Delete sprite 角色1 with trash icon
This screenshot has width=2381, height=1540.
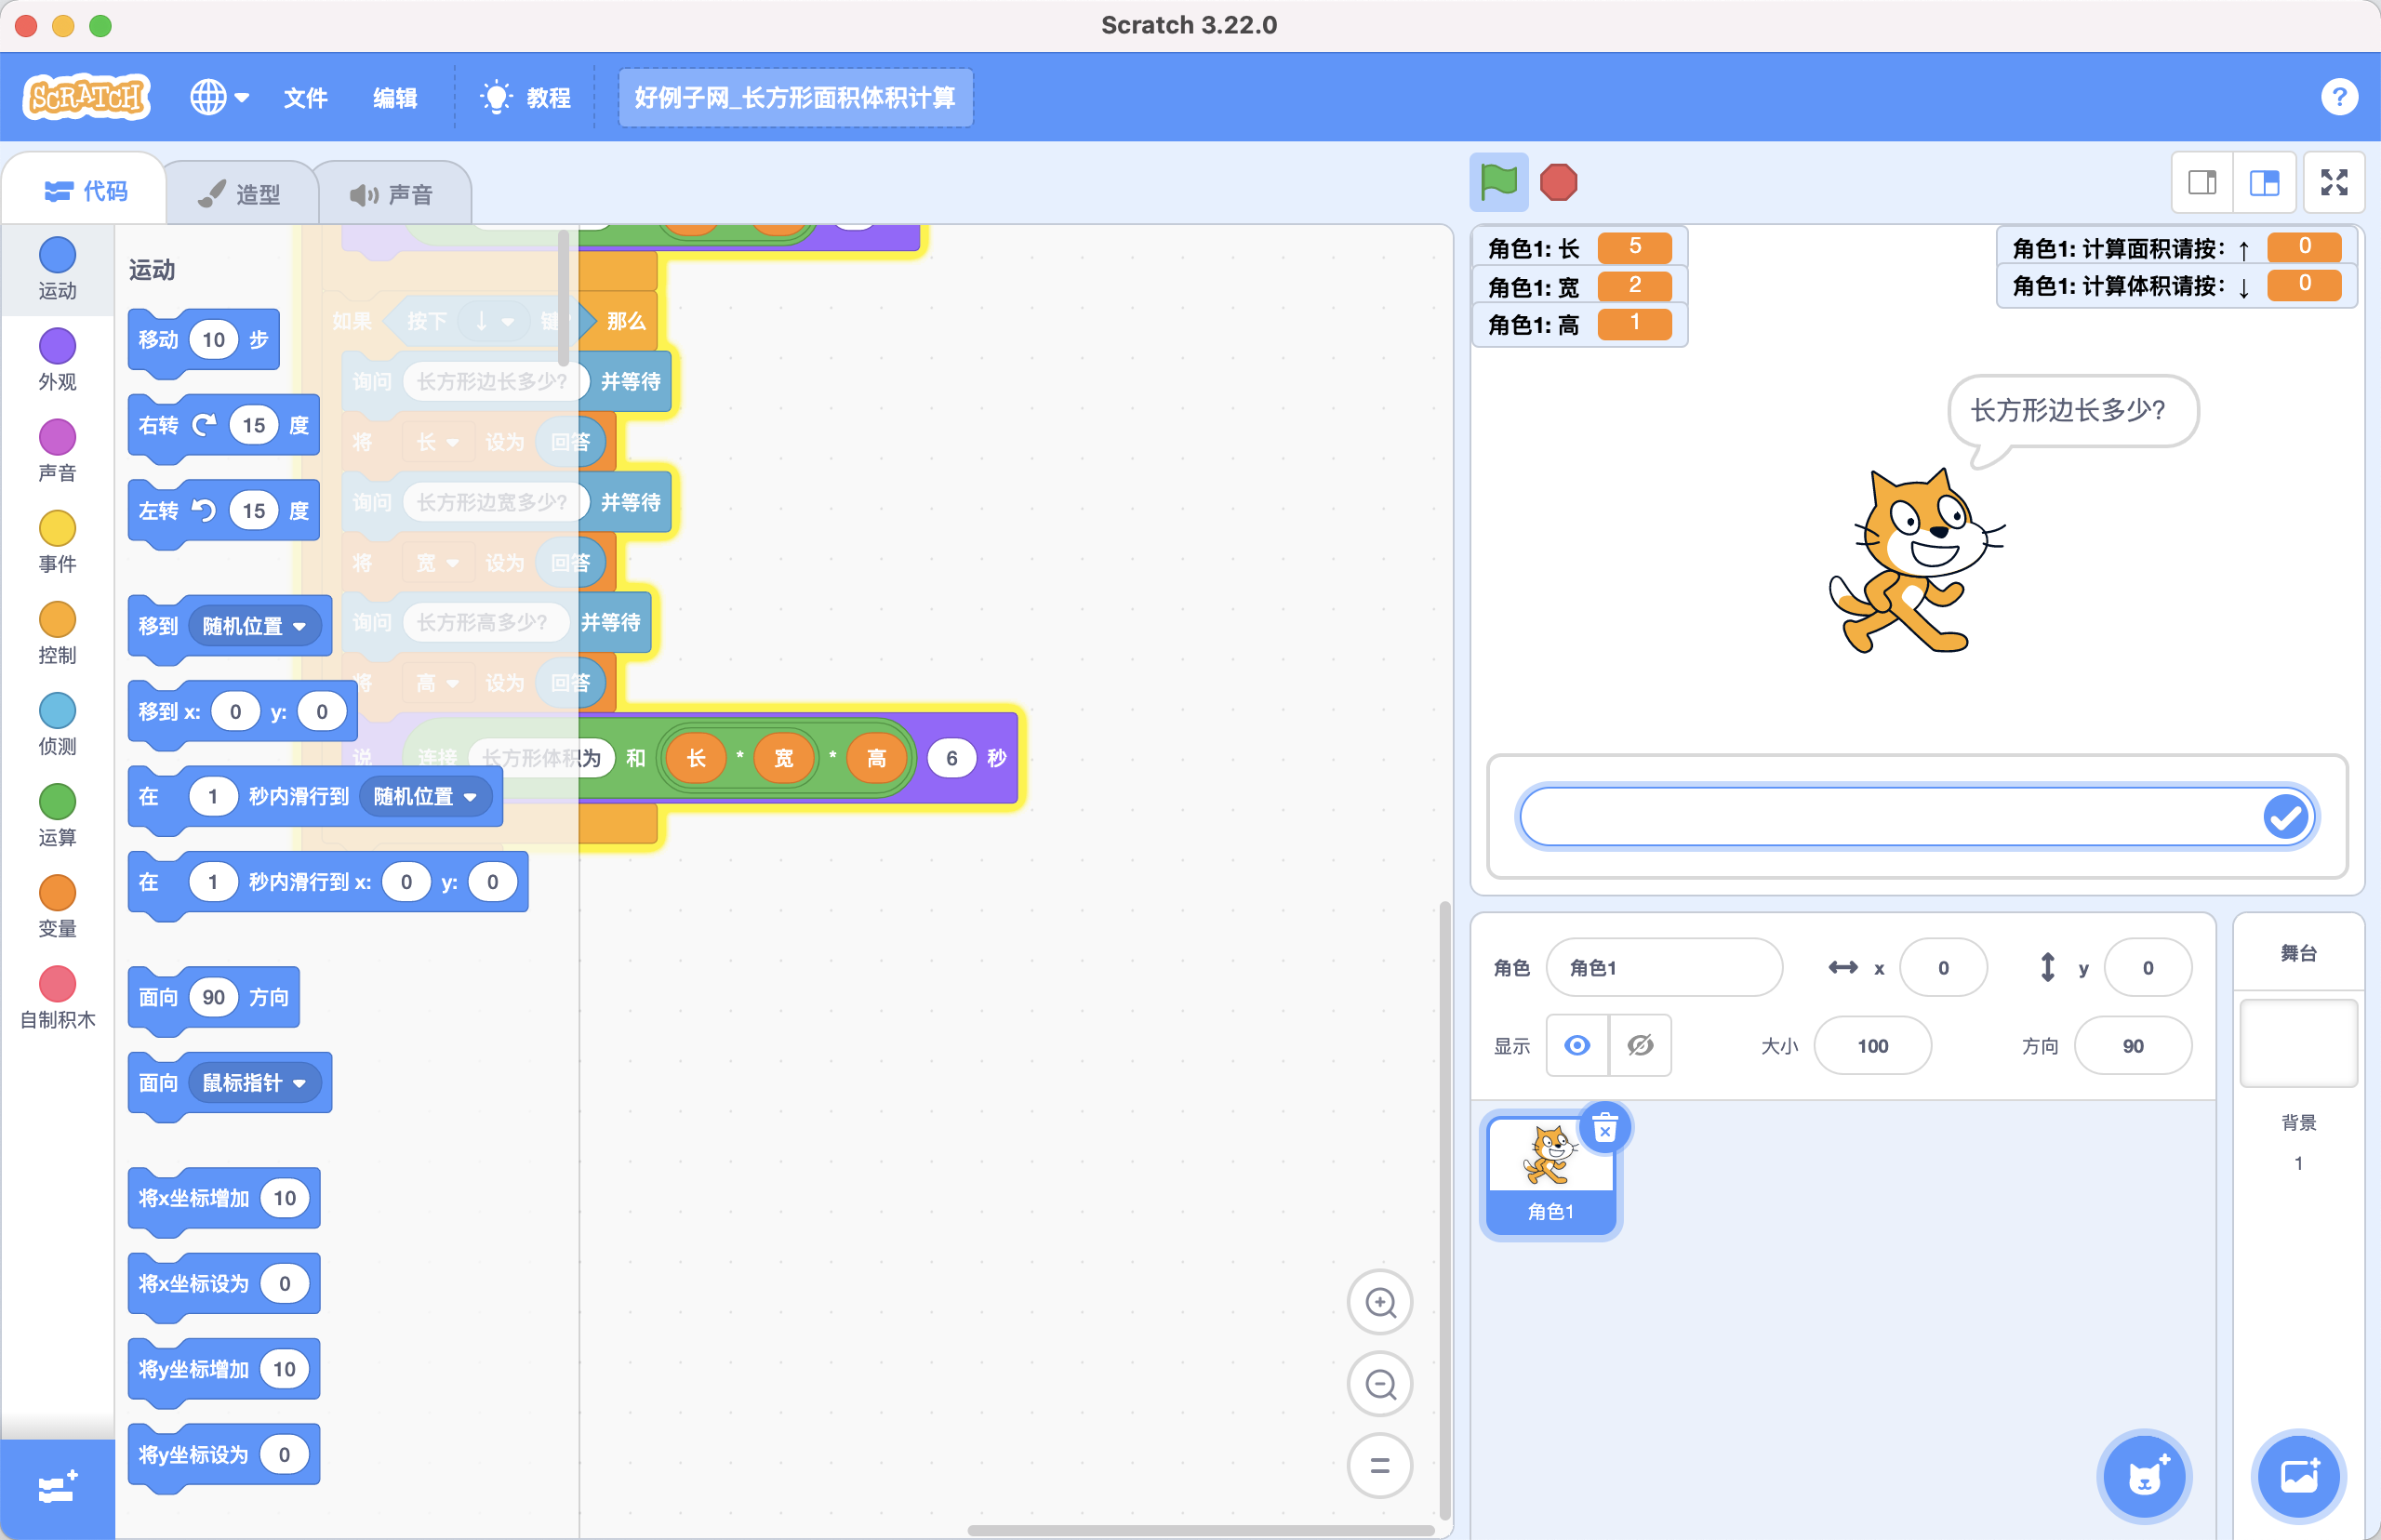[1605, 1129]
